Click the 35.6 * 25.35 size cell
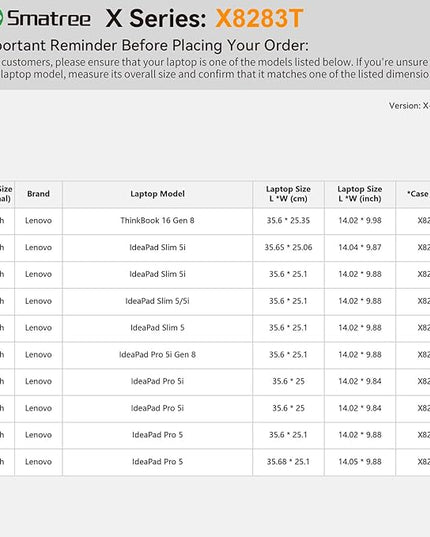The width and height of the screenshot is (430, 537). tap(288, 221)
